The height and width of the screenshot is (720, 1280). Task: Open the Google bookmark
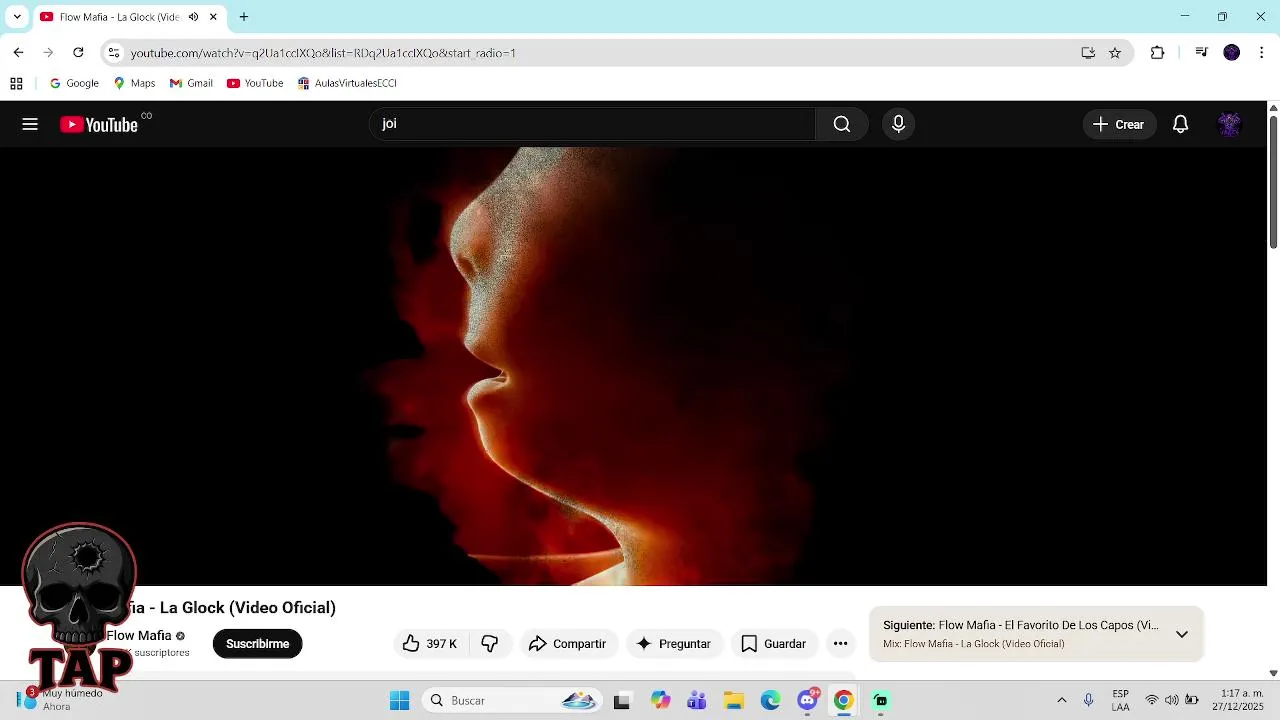pos(74,84)
